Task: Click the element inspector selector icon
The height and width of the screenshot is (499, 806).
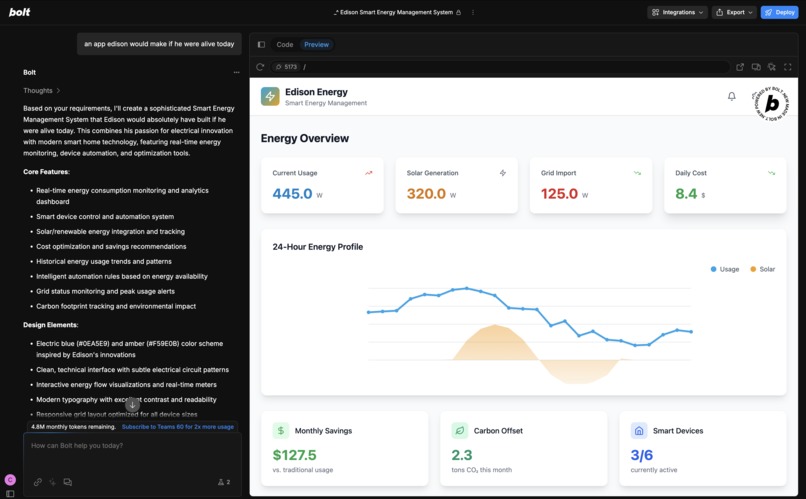Action: click(772, 67)
